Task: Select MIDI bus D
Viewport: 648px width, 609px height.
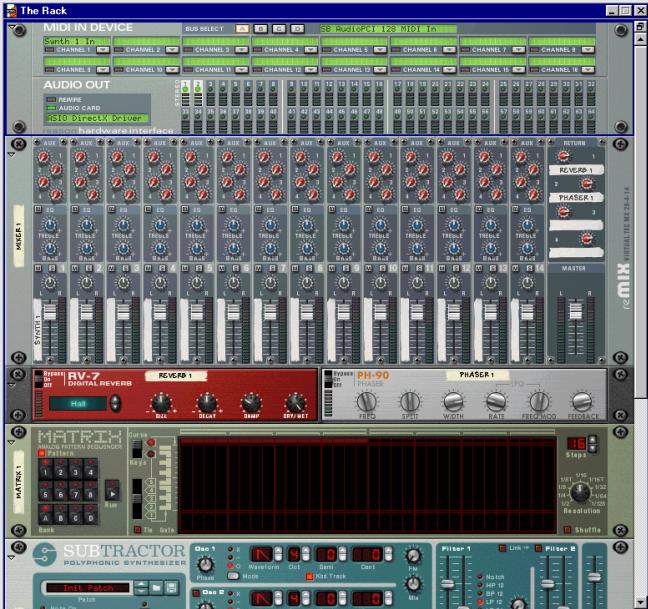Action: [297, 29]
